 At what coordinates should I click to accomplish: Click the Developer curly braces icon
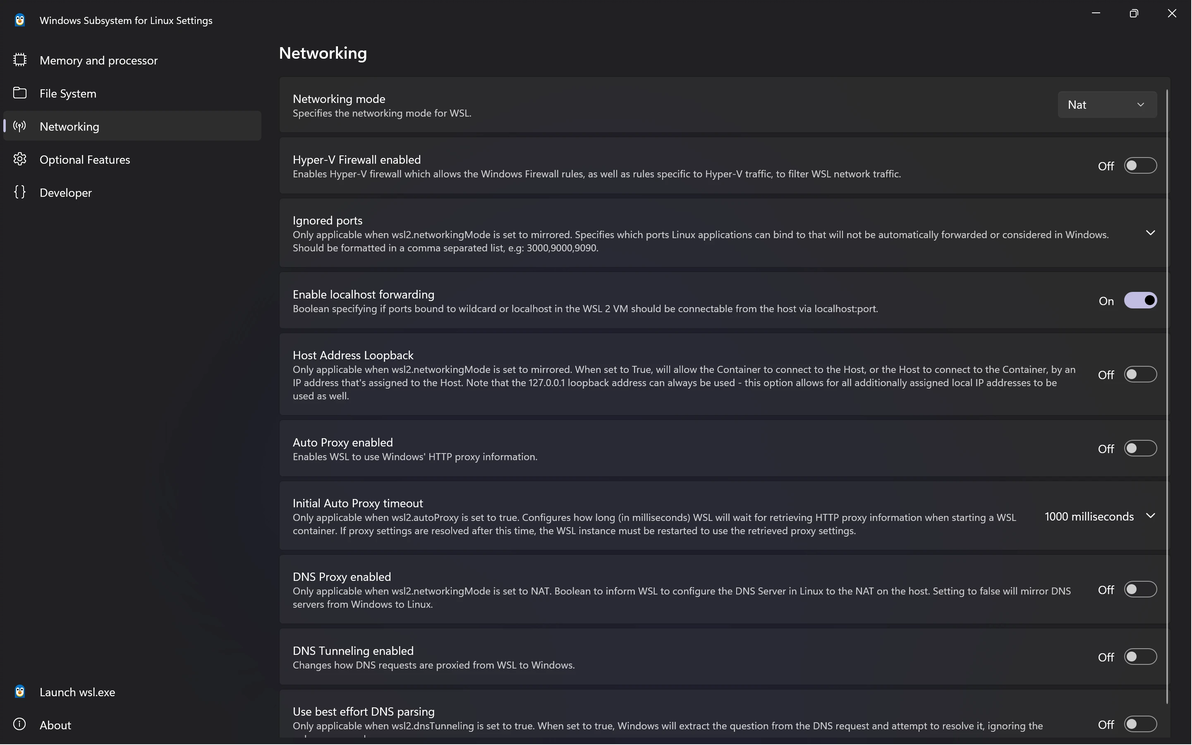20,192
